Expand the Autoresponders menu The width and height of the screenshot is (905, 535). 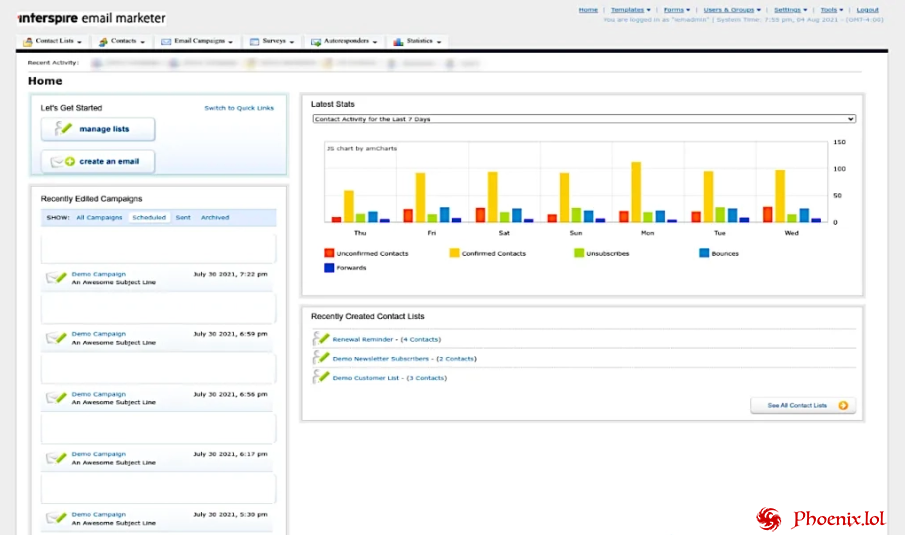click(346, 42)
